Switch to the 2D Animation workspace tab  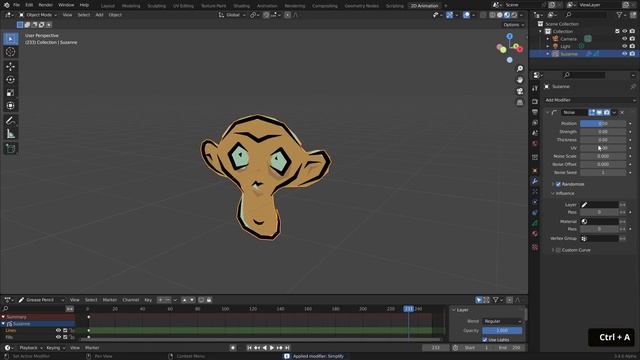(x=424, y=6)
